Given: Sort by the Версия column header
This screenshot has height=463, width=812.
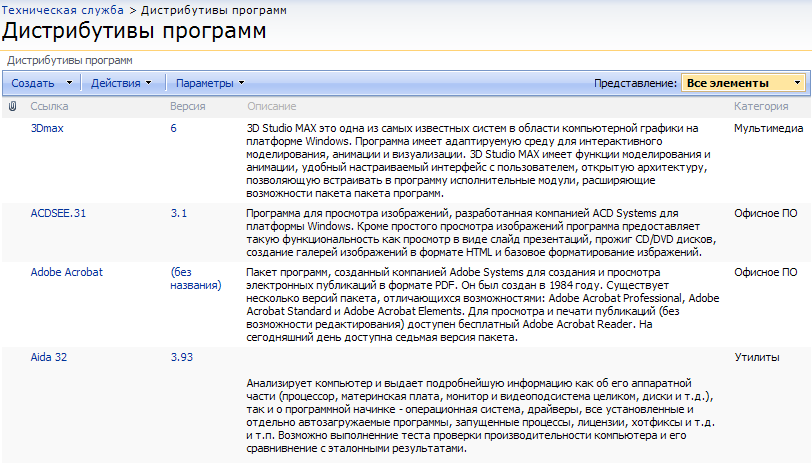Looking at the screenshot, I should (188, 106).
